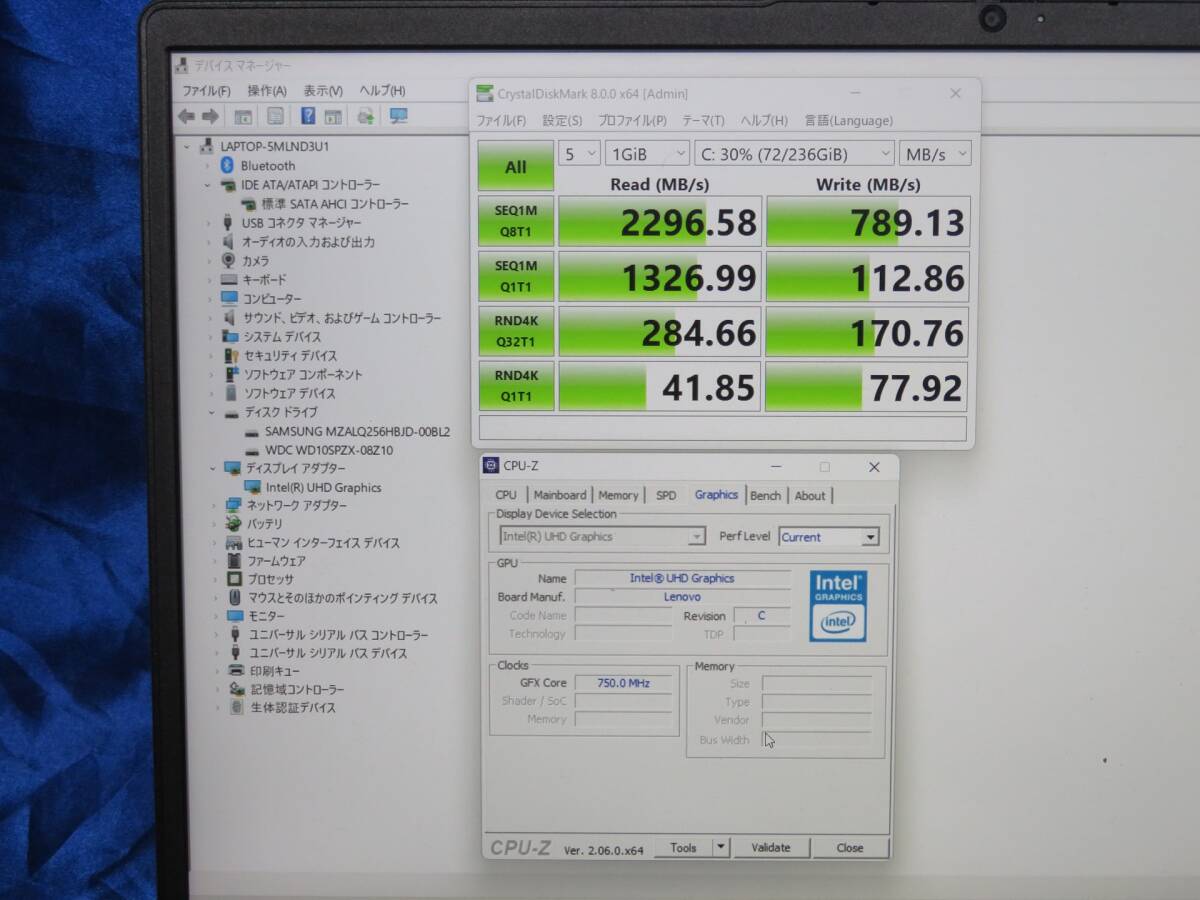Click the empty status field below CrystalDiskMark results
The image size is (1200, 900).
tap(723, 428)
